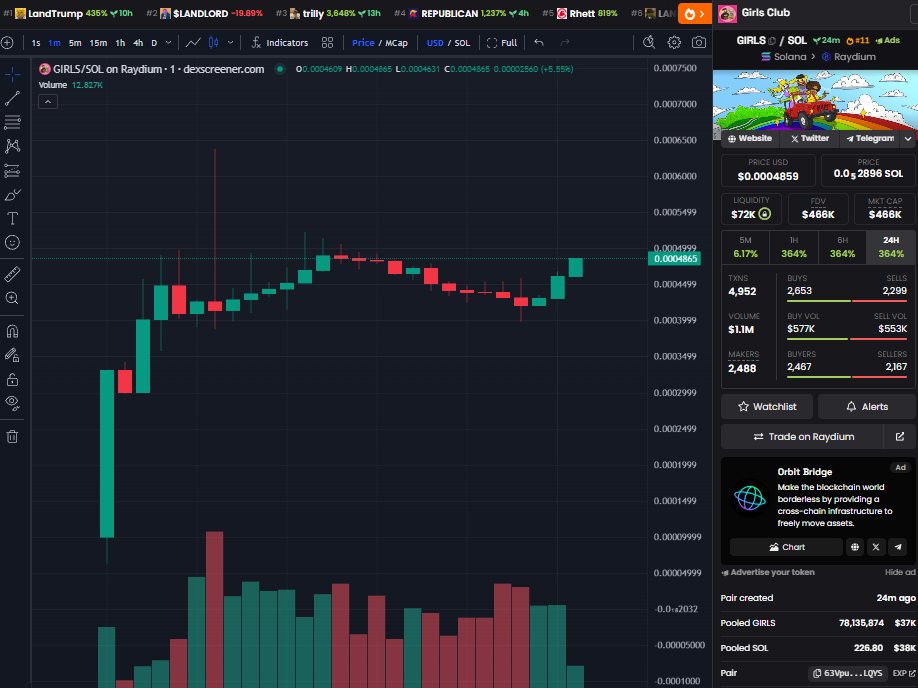Toggle chart between Price and MCap
918x688 pixels.
(379, 43)
